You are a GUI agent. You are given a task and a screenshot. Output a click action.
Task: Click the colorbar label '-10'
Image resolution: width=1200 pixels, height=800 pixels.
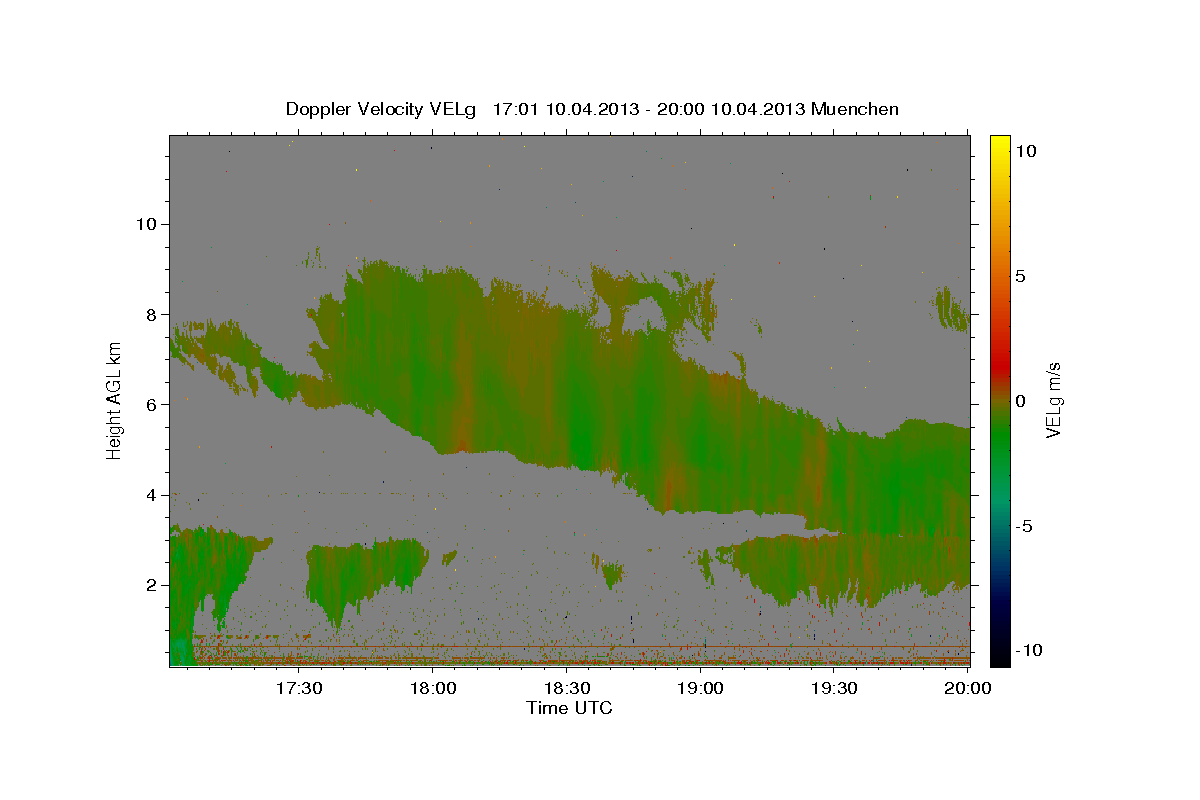point(1029,650)
